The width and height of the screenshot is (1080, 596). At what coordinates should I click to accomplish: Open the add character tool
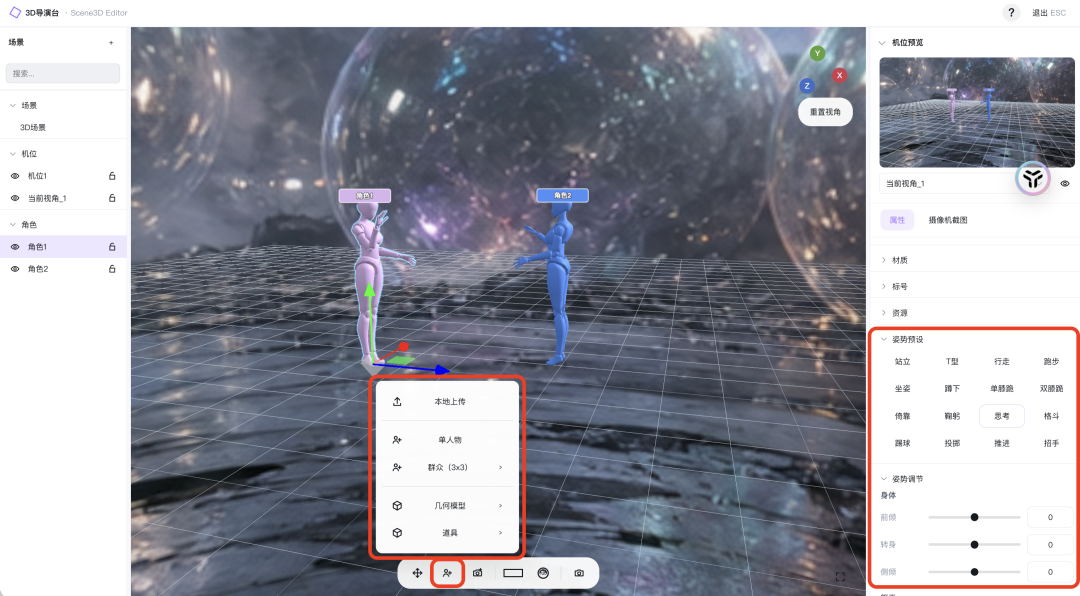tap(448, 573)
